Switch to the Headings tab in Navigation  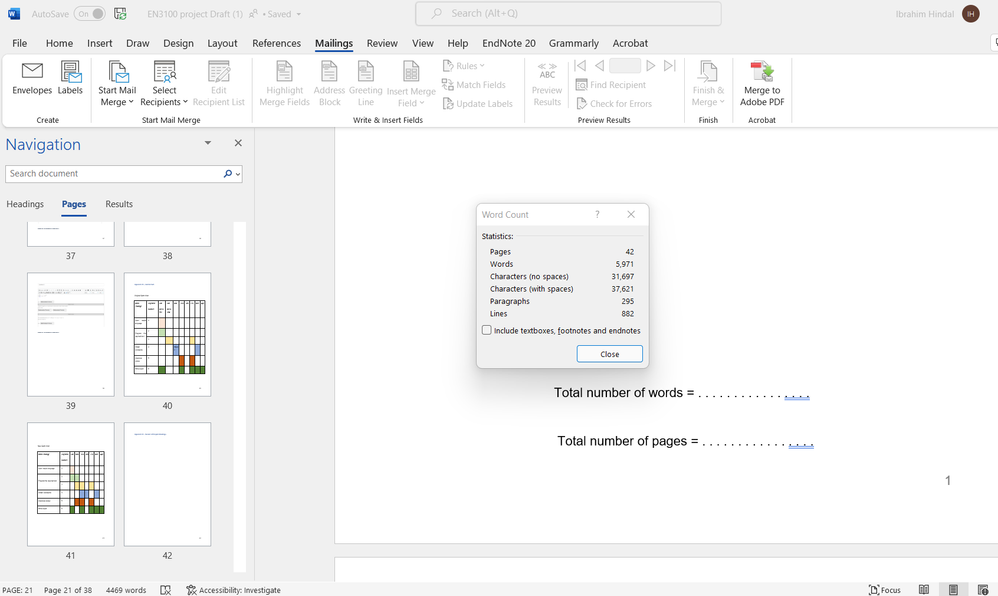coord(25,204)
